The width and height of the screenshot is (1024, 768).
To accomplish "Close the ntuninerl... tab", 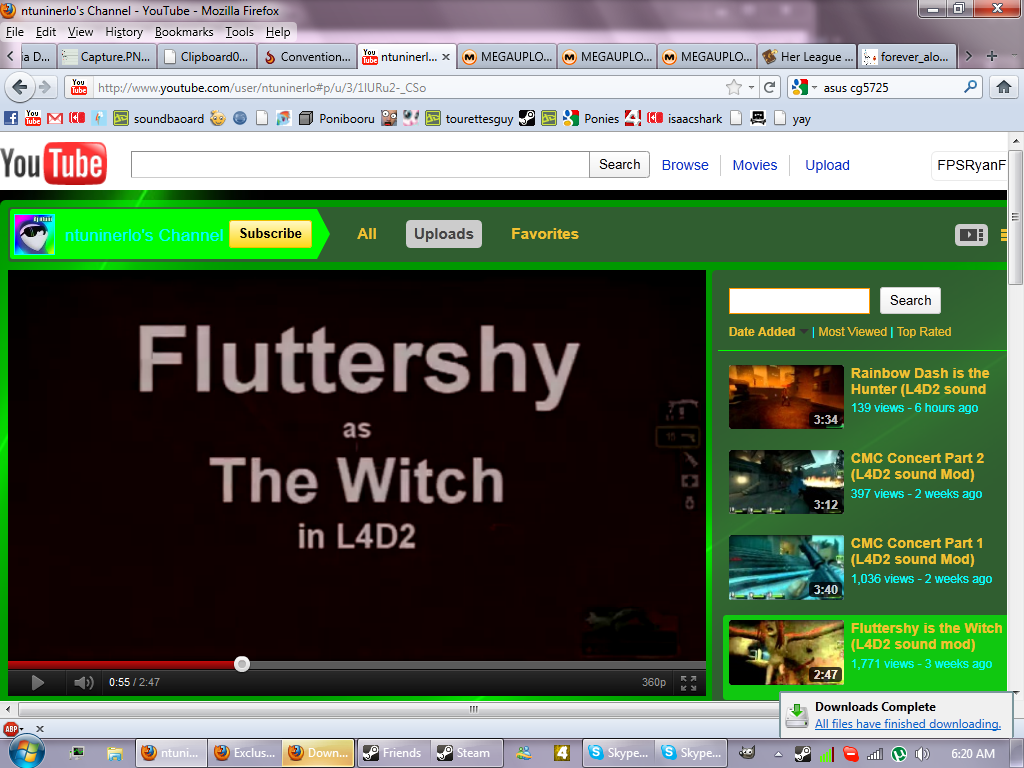I will point(445,57).
